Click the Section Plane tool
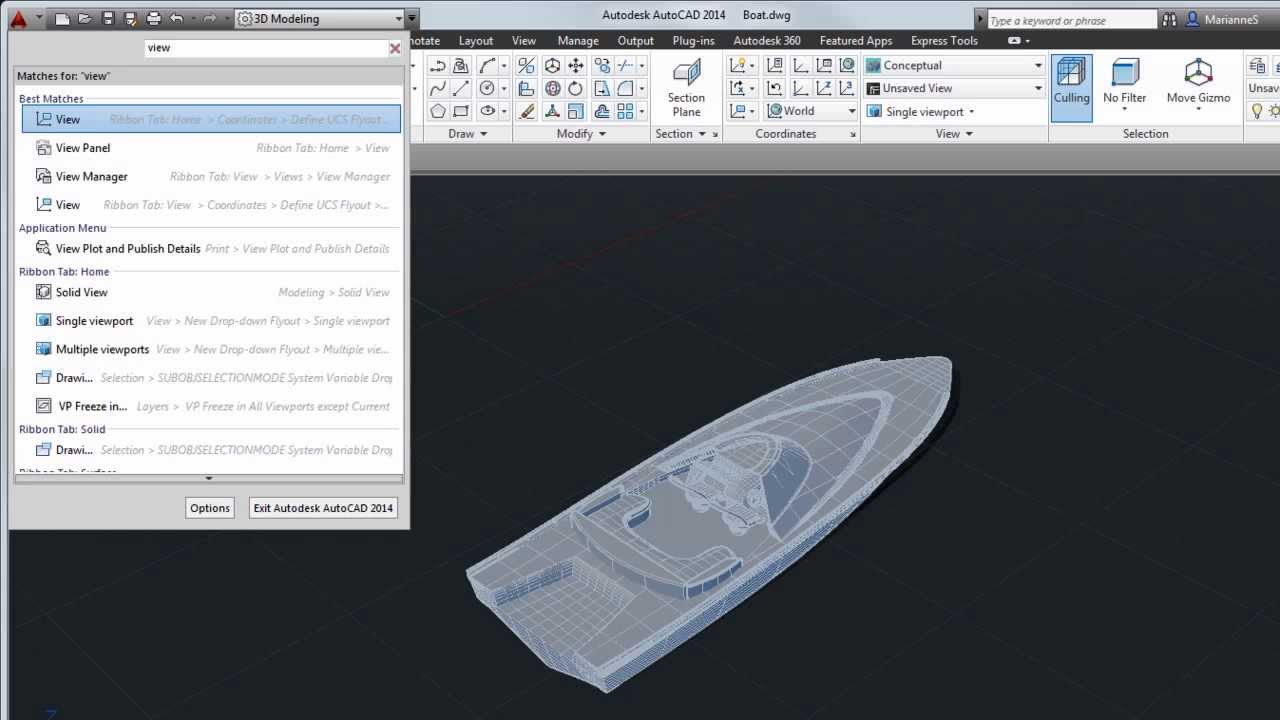Image resolution: width=1280 pixels, height=720 pixels. (686, 88)
